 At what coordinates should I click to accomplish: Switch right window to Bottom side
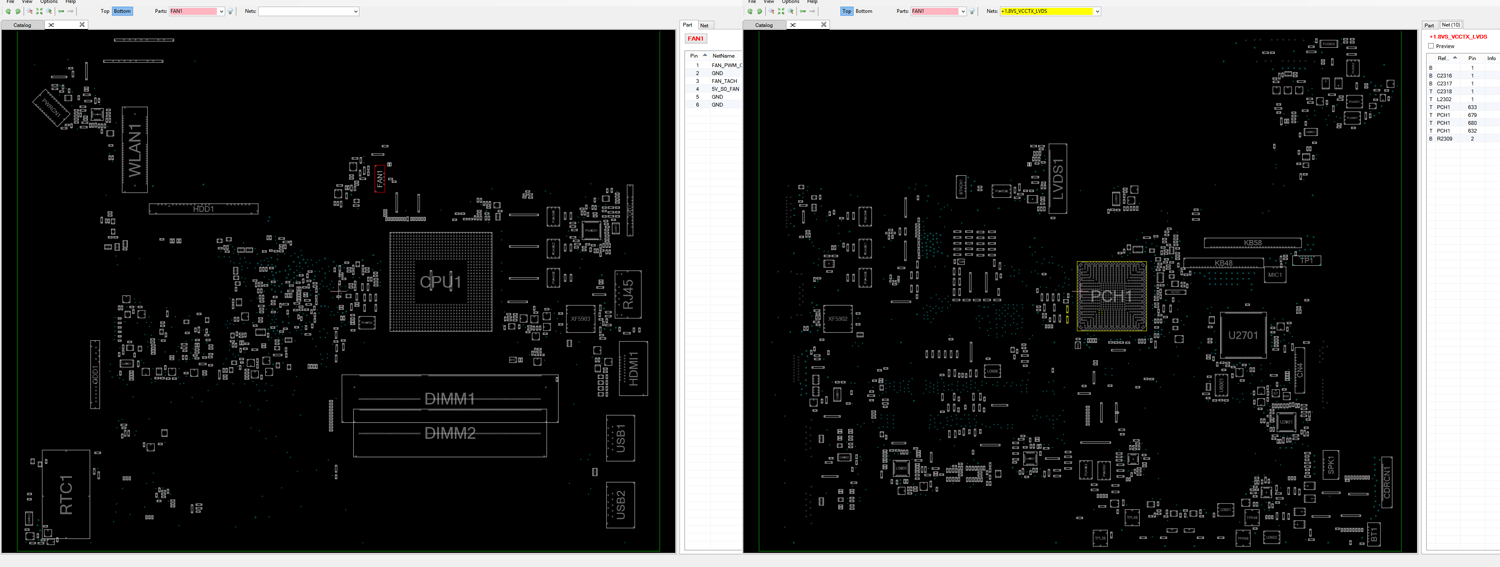864,11
